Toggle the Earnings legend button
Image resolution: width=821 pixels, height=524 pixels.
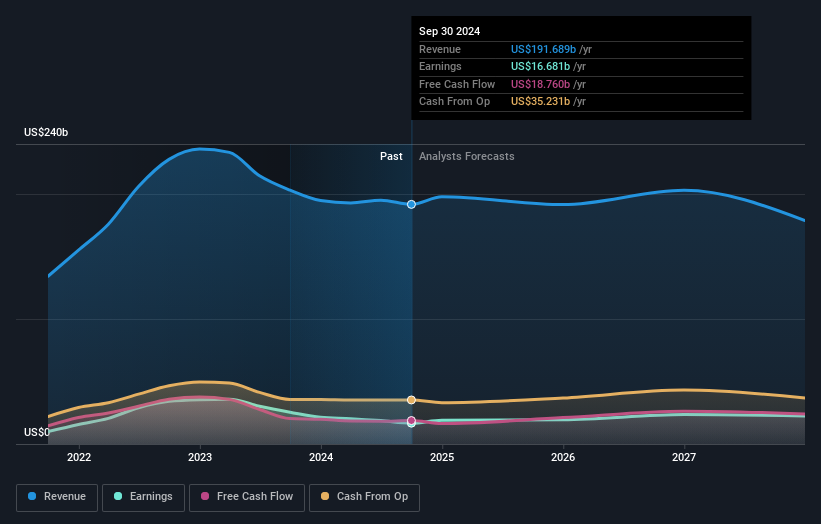pos(143,497)
